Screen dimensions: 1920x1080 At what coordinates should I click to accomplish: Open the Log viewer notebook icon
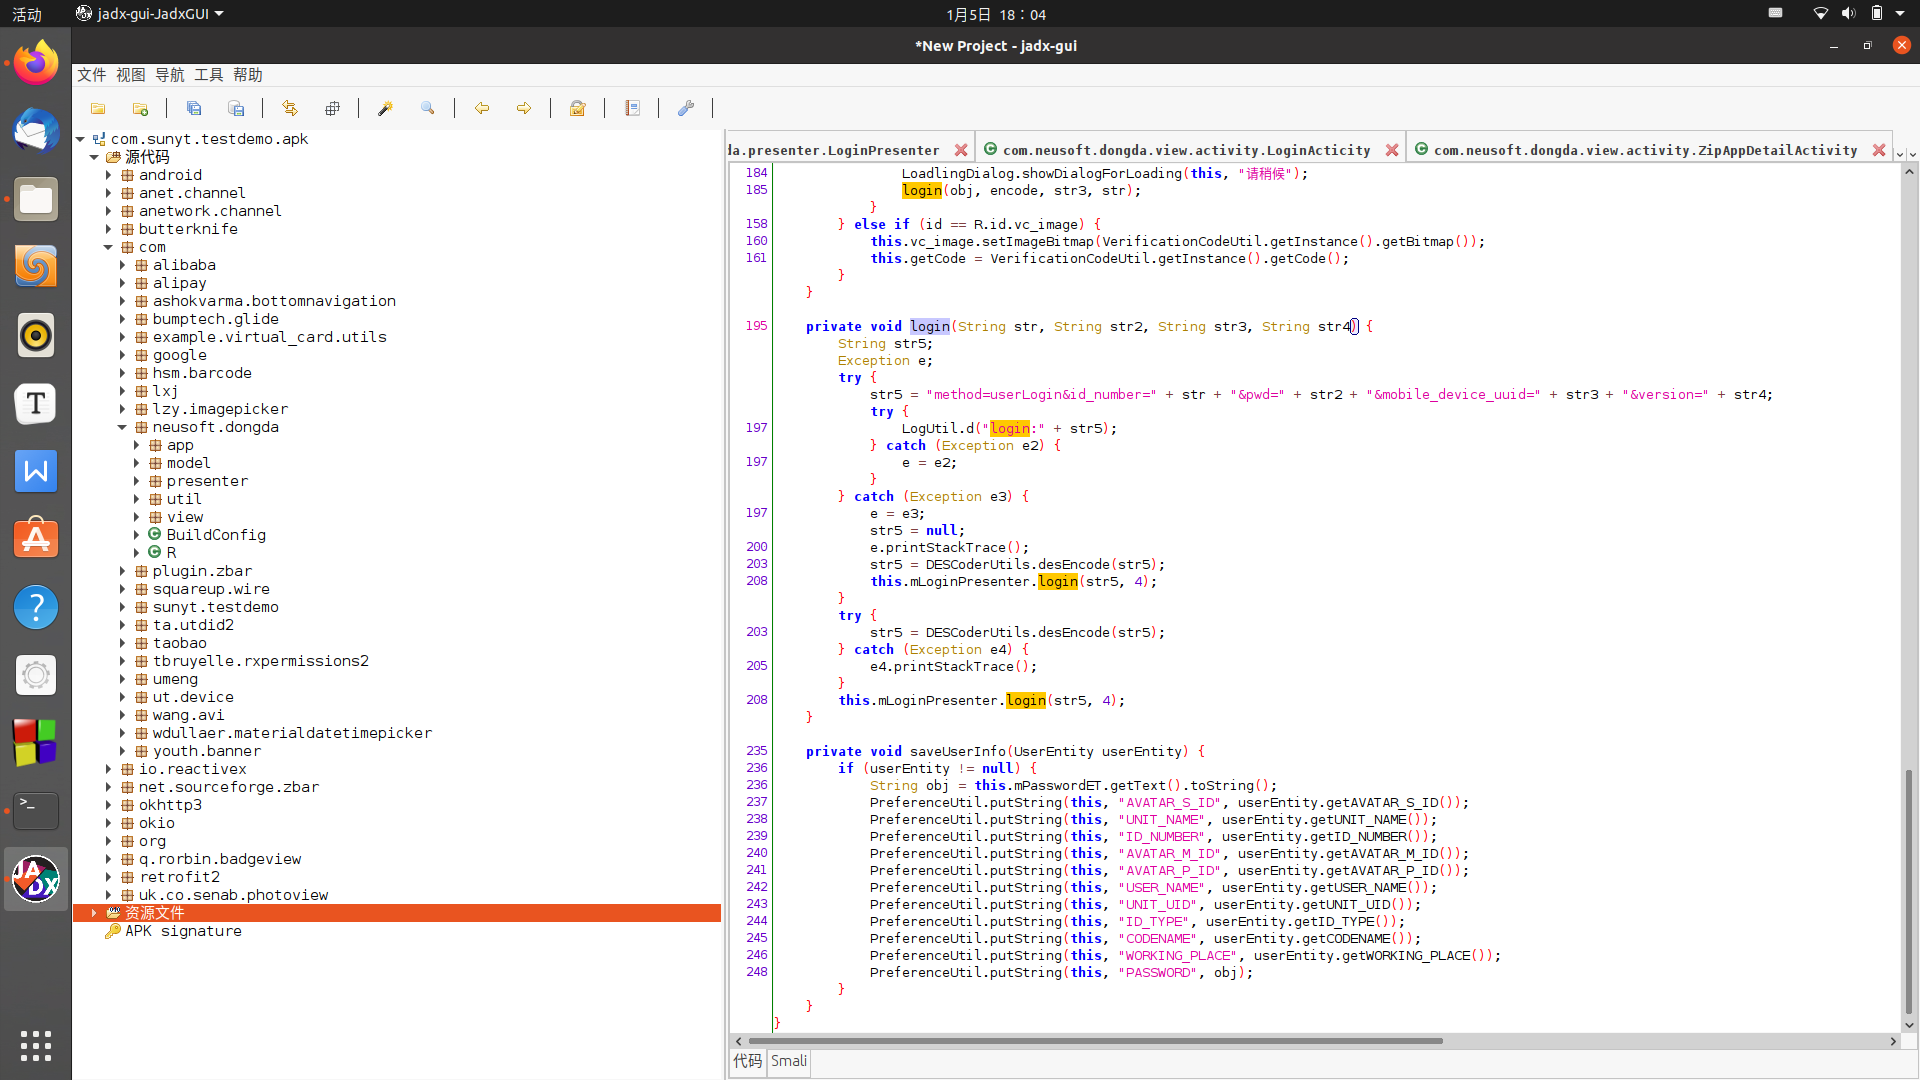click(x=632, y=108)
